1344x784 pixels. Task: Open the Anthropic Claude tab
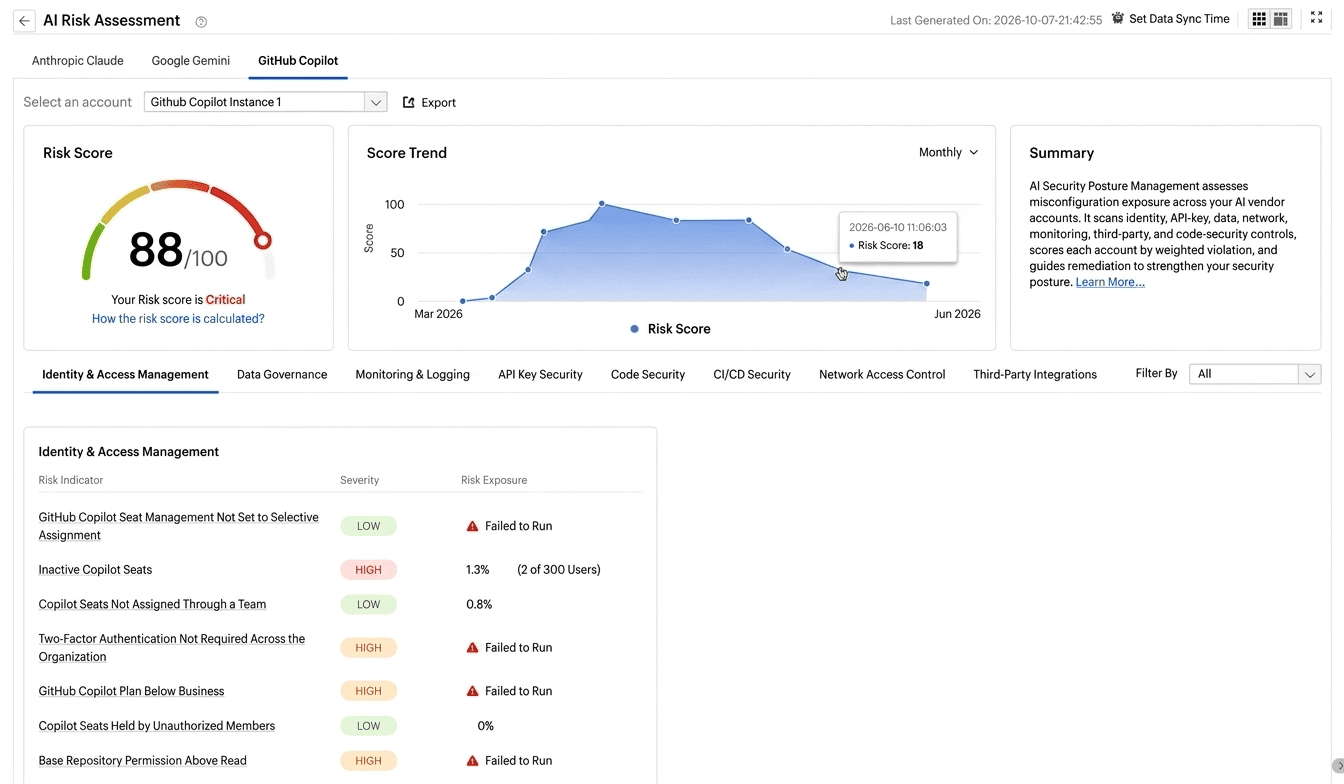click(78, 61)
